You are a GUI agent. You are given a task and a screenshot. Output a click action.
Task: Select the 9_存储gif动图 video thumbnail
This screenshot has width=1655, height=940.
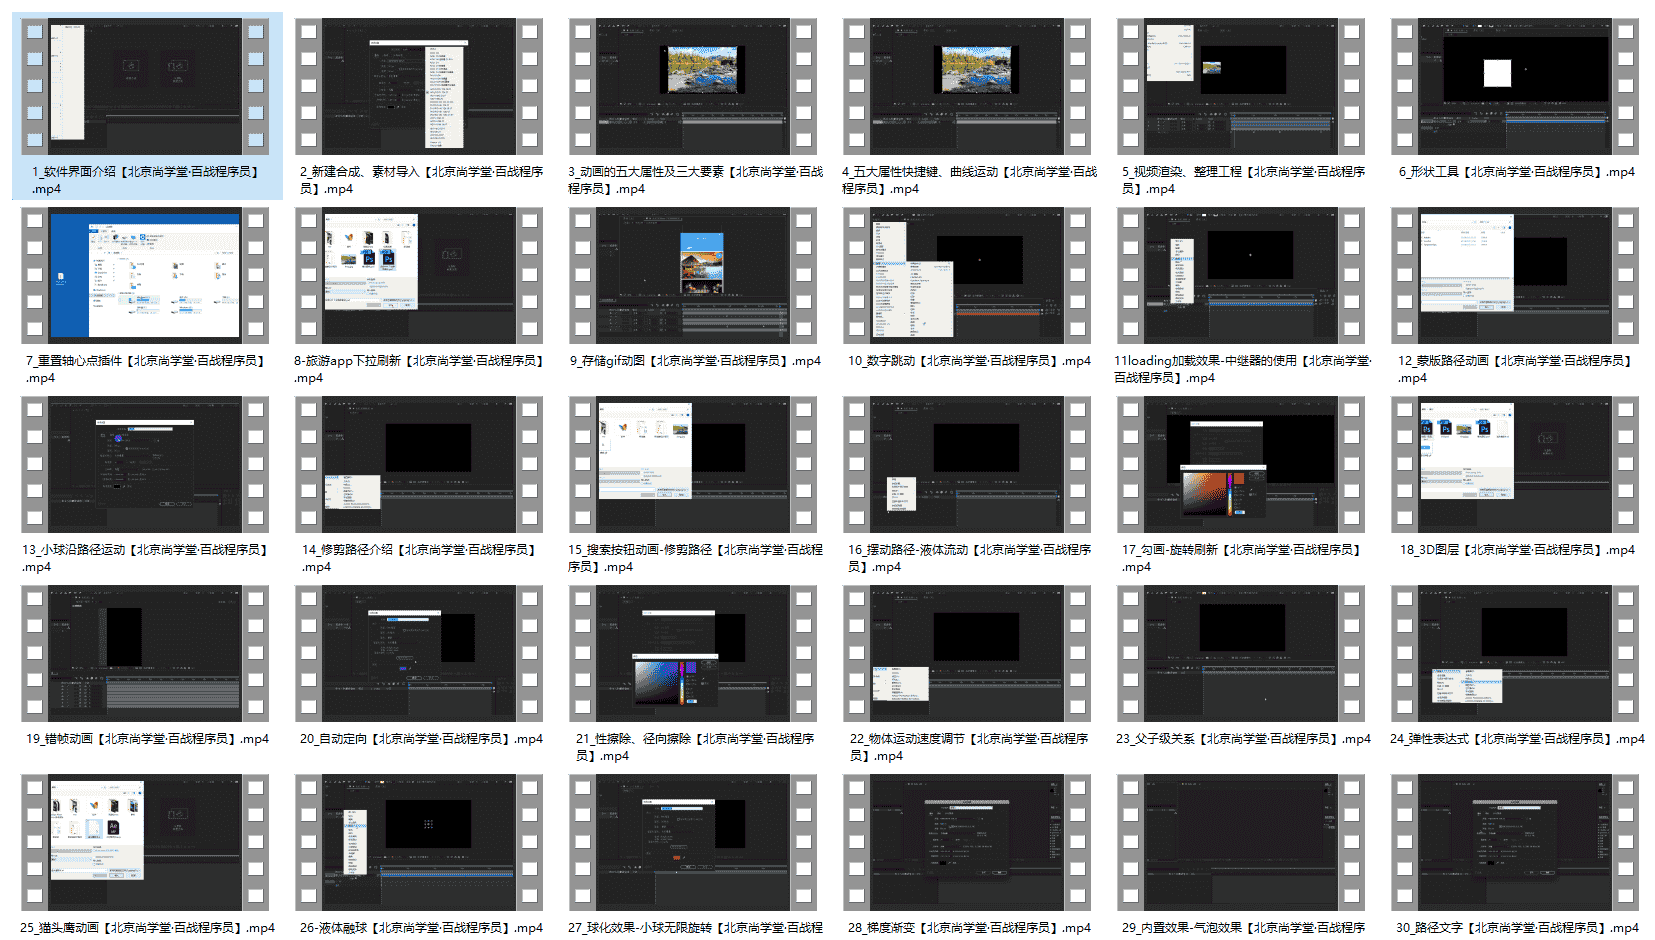click(693, 275)
